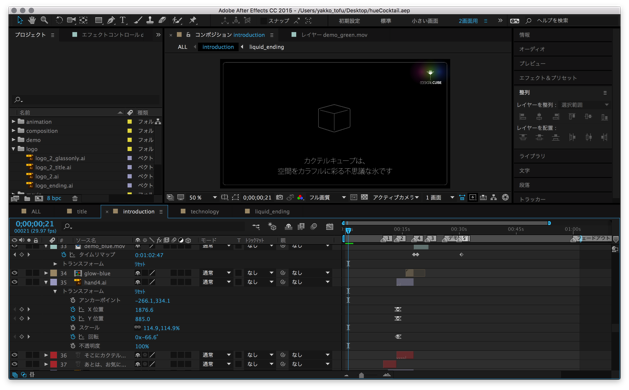The width and height of the screenshot is (629, 390).
Task: Click the new folder icon in Project panel
Action: click(27, 198)
